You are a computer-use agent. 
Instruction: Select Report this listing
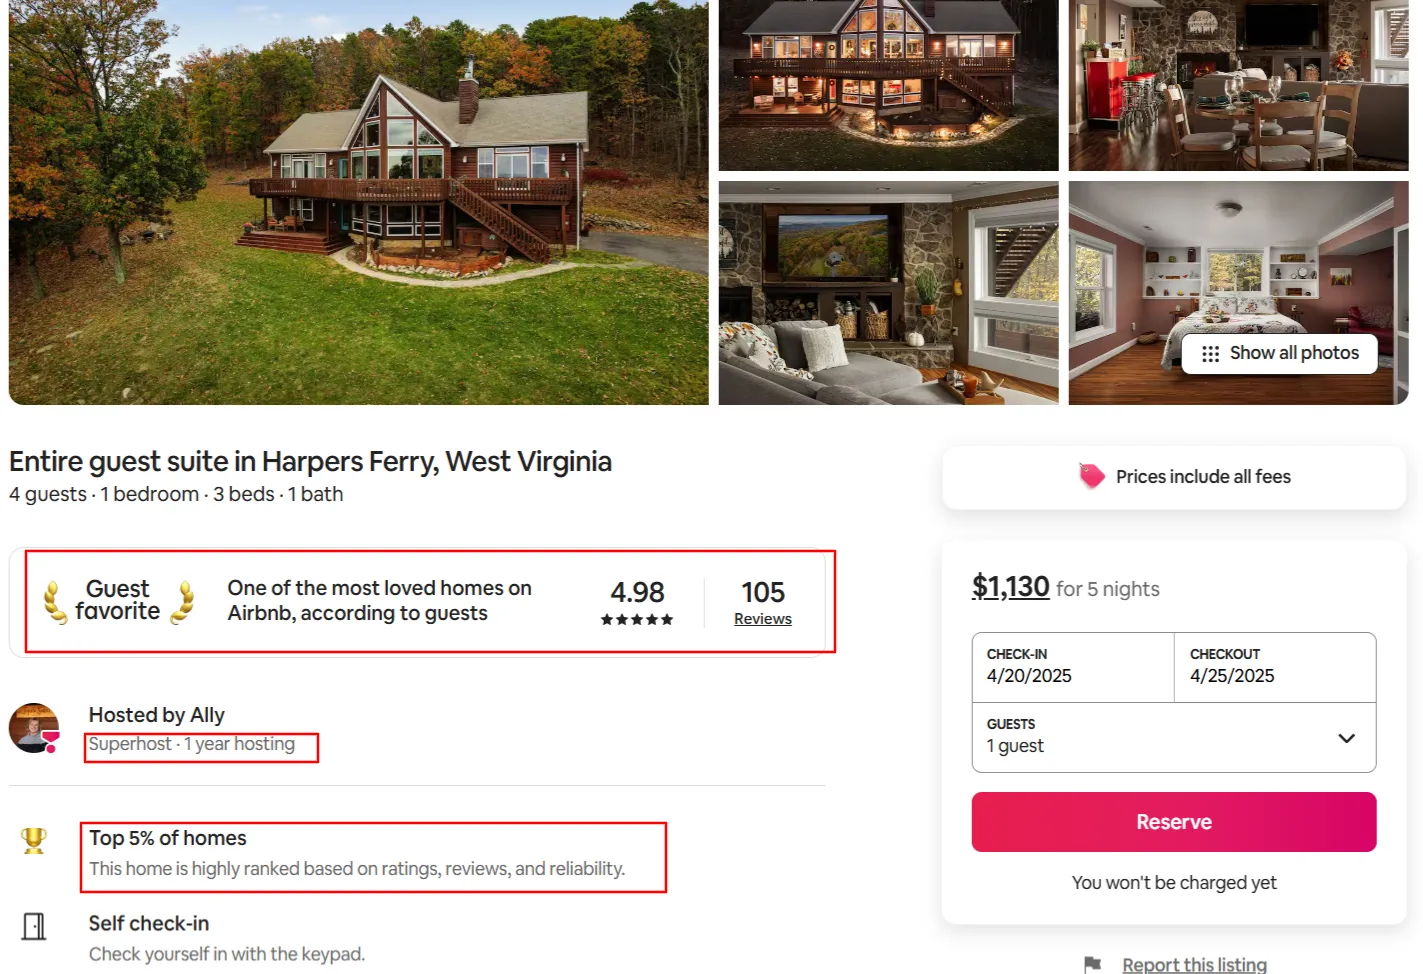pos(1193,963)
